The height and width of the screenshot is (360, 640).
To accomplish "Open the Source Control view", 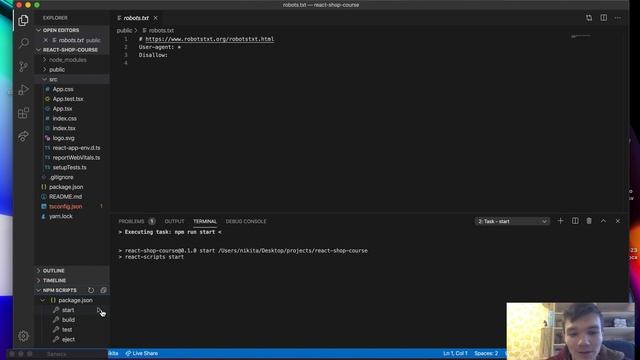I will [x=24, y=66].
